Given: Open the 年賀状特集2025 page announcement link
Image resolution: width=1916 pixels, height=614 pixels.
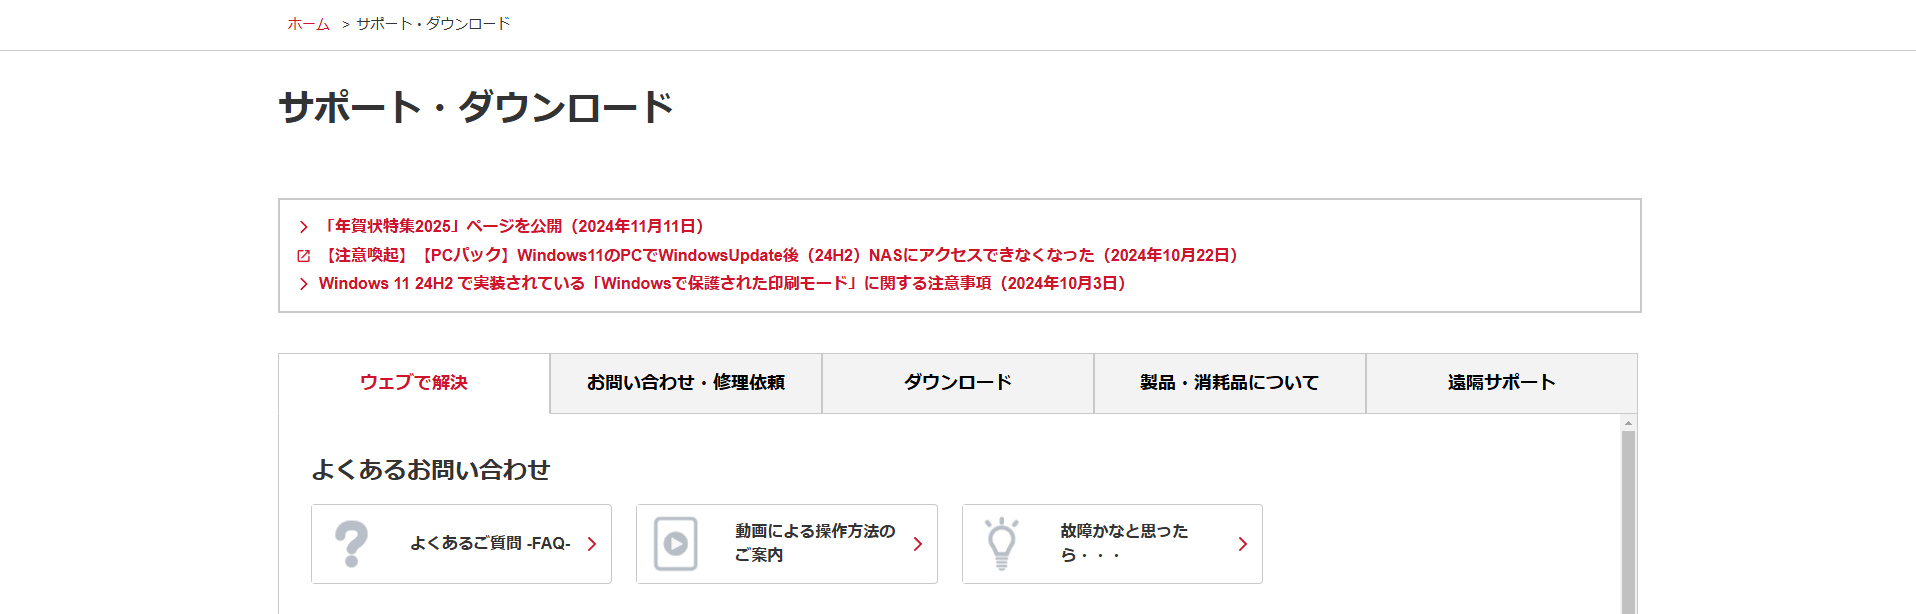Looking at the screenshot, I should 514,227.
